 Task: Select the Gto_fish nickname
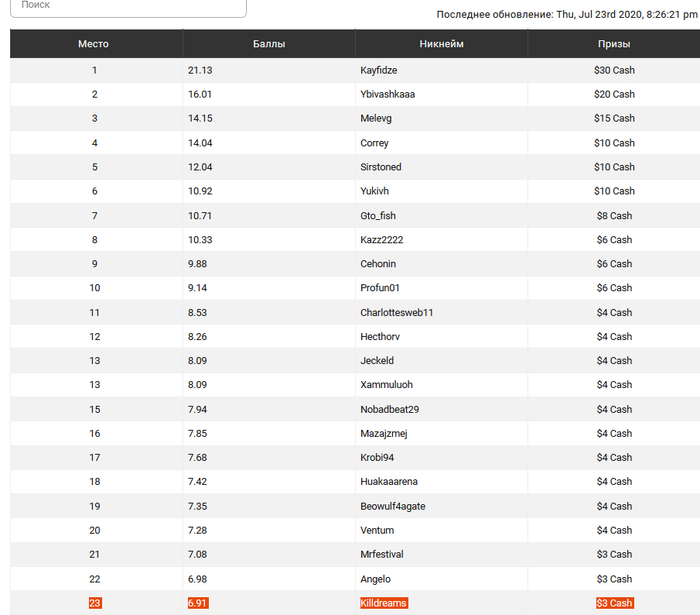[378, 215]
